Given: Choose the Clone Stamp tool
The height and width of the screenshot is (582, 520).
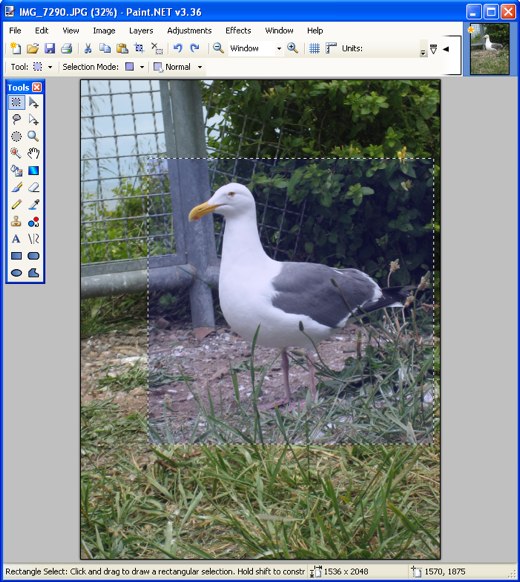Looking at the screenshot, I should click(16, 222).
